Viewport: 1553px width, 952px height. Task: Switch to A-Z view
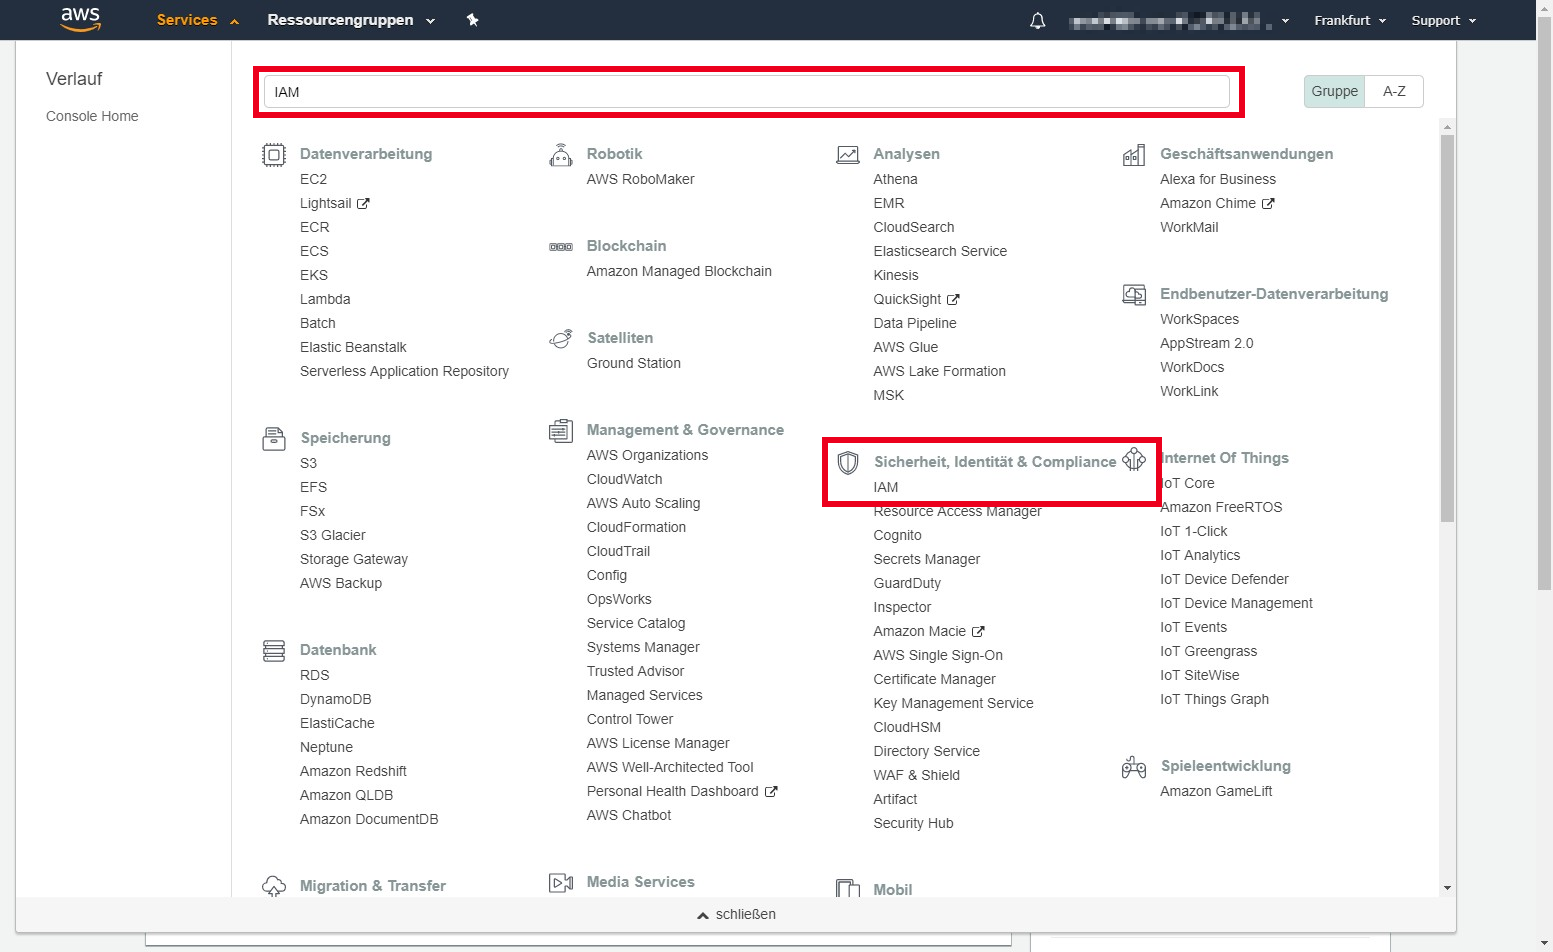1394,91
